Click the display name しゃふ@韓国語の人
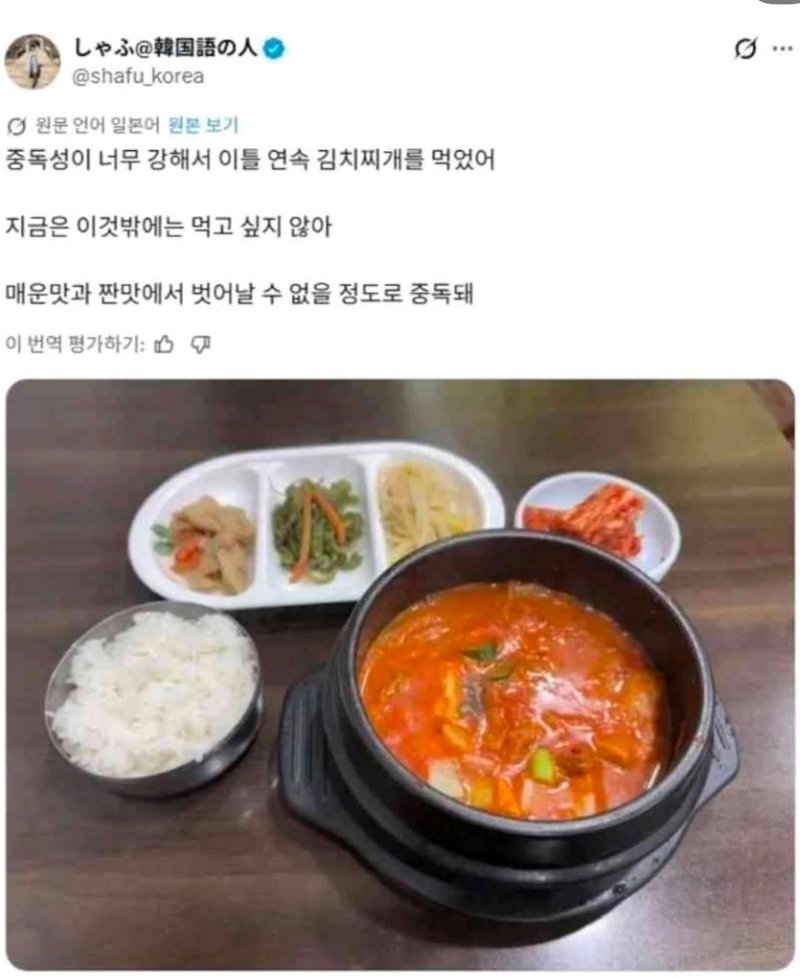Screen dimensions: 800x979 tap(165, 47)
